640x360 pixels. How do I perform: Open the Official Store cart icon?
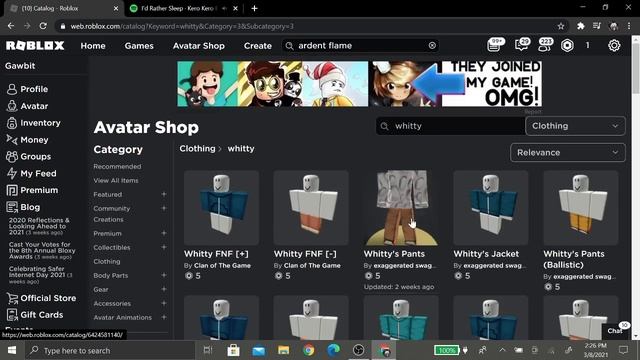point(12,298)
